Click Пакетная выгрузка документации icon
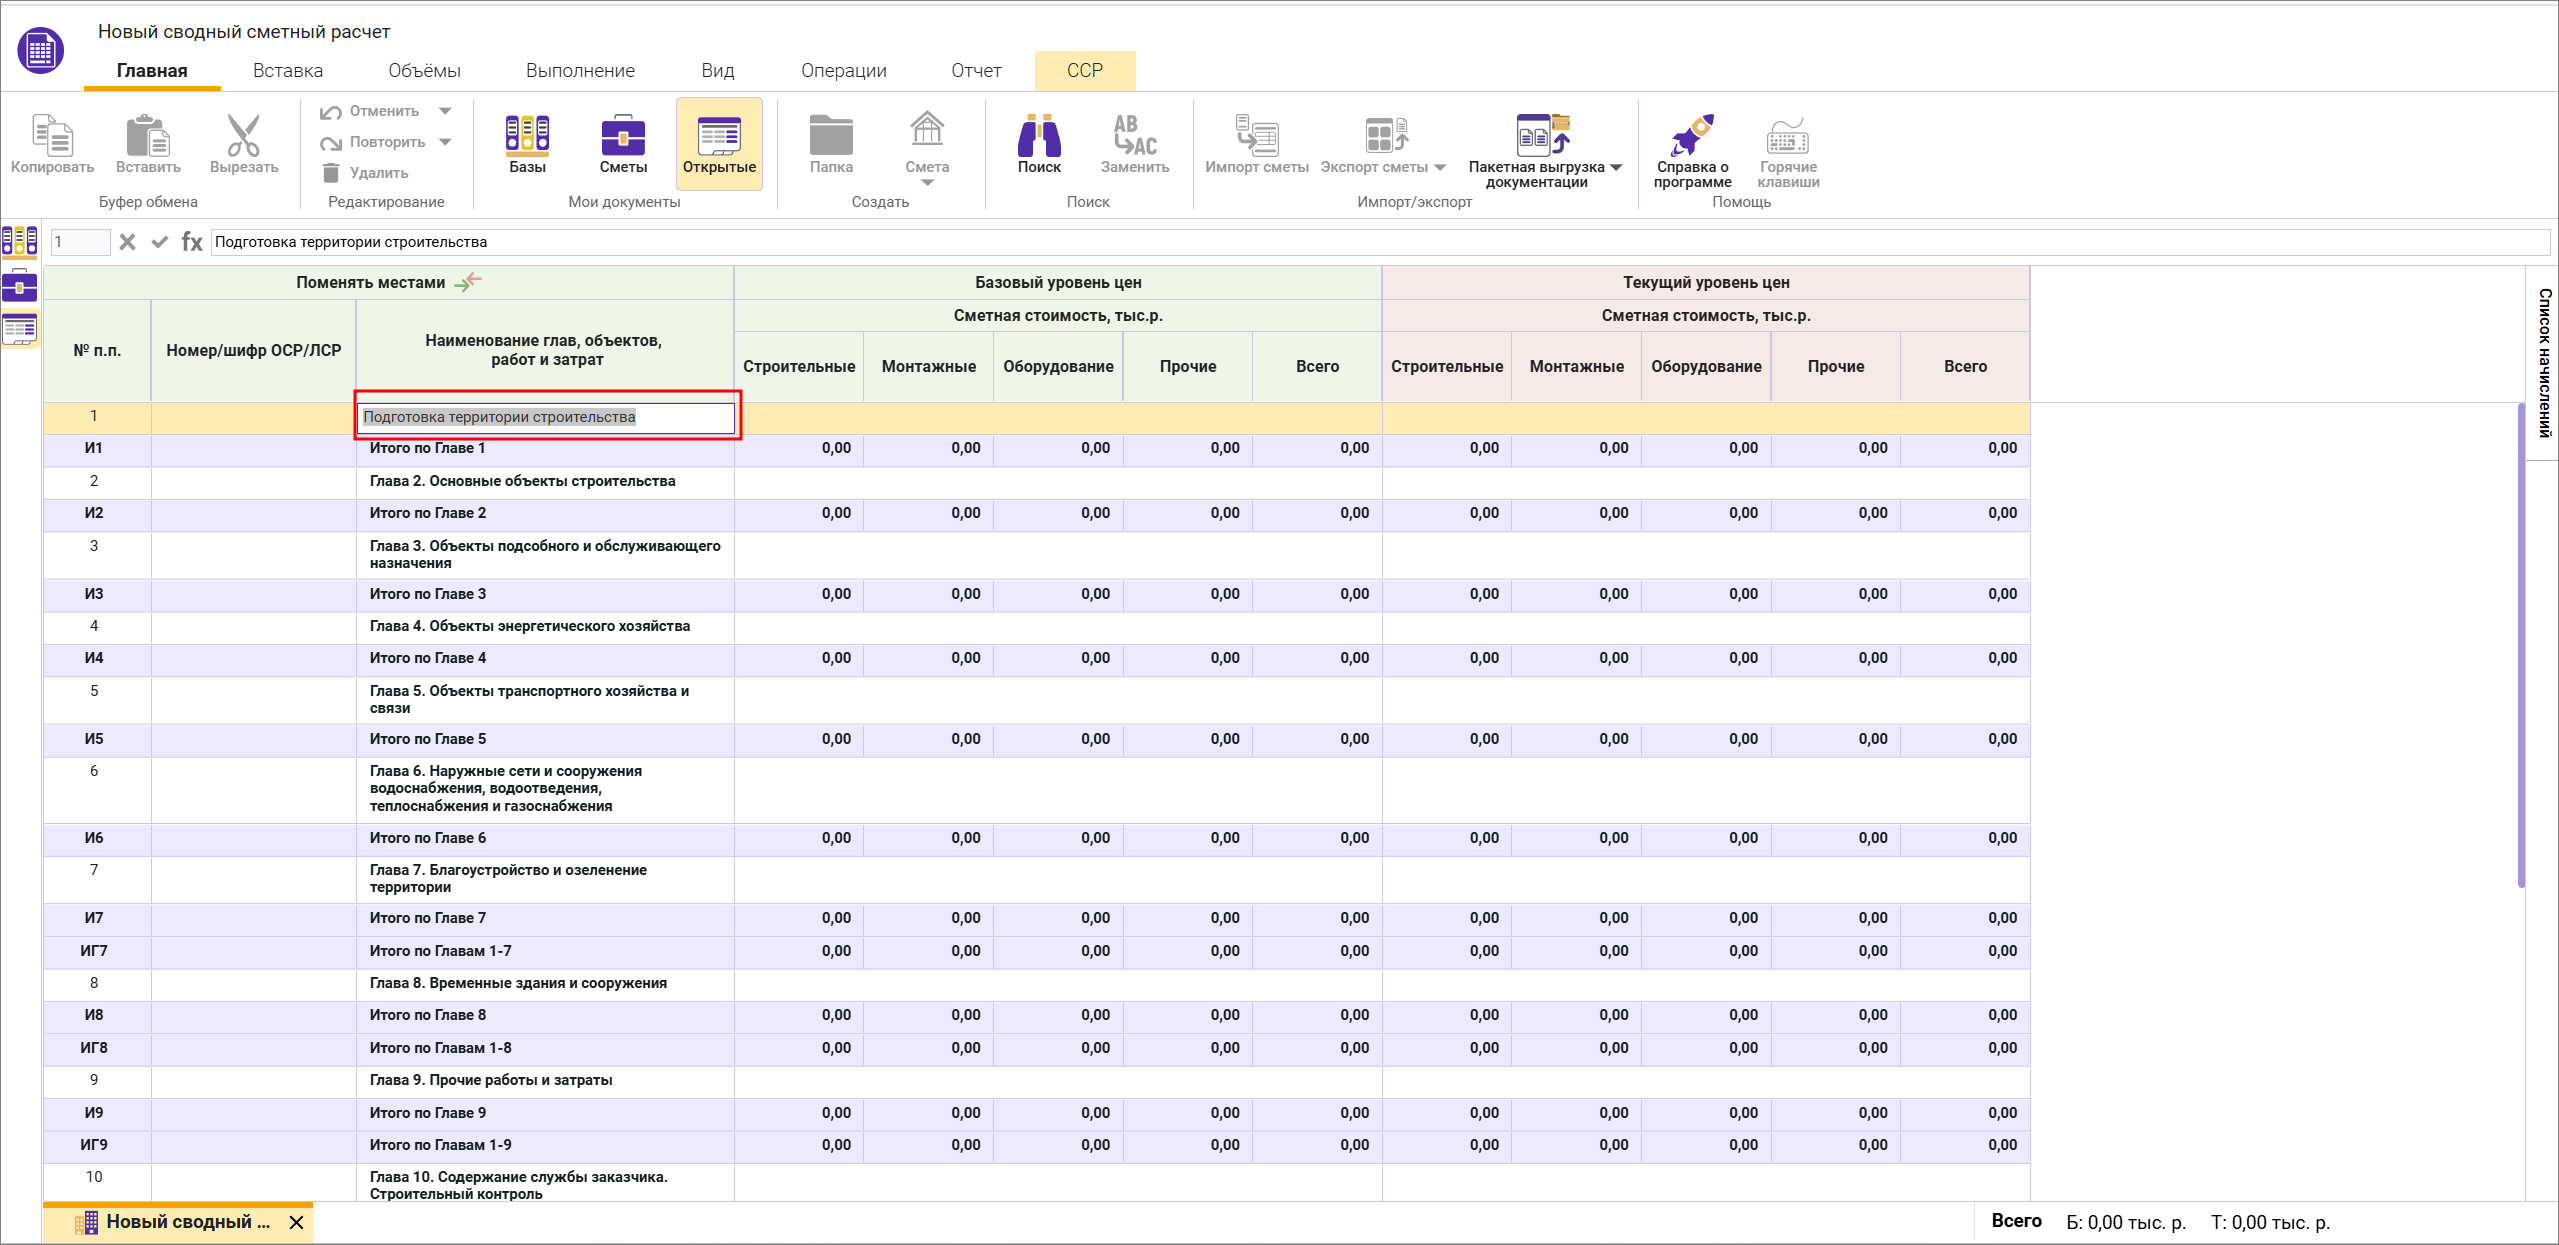Viewport: 2559px width, 1245px height. coord(1544,135)
